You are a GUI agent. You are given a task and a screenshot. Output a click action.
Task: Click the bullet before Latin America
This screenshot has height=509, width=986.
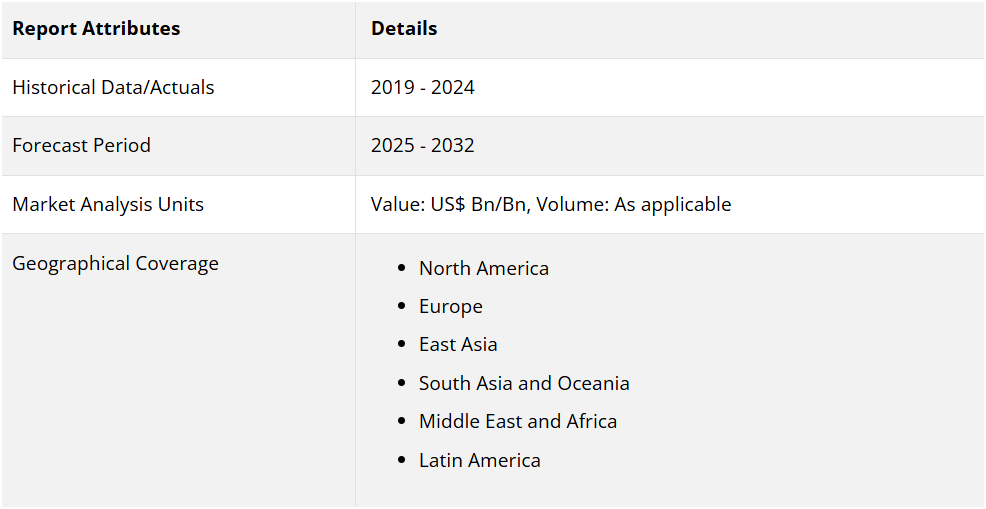pos(402,460)
